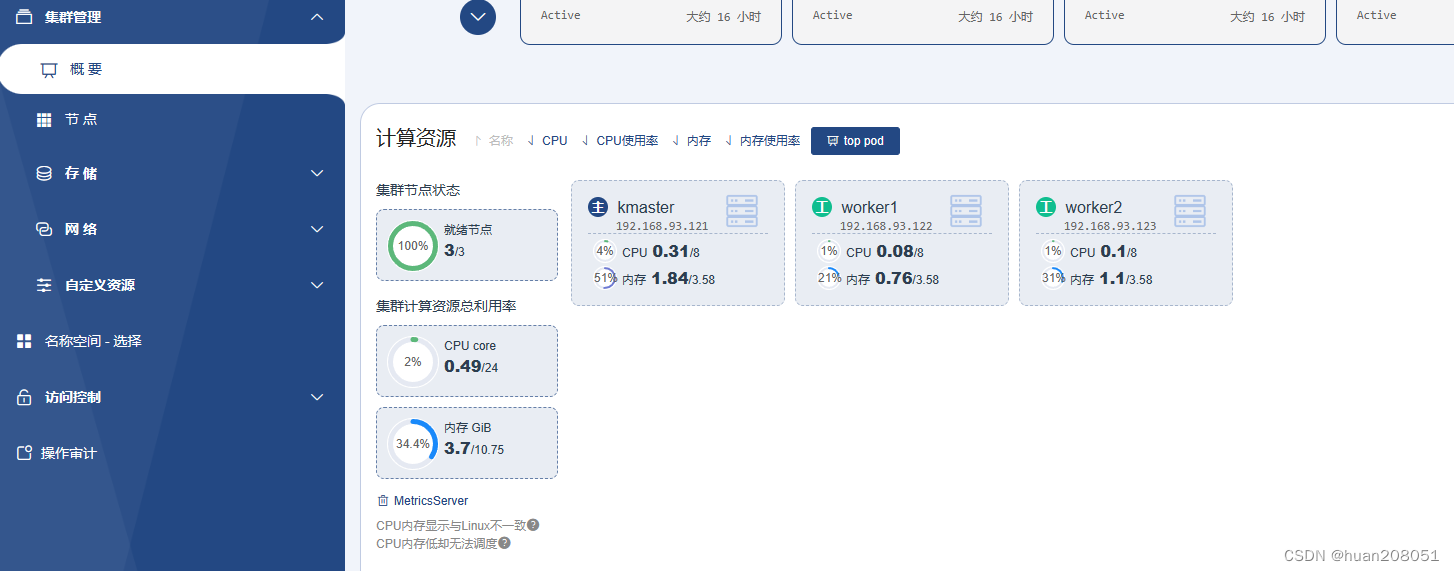Click the 集群计算资源总利用率 heading
This screenshot has height=571, width=1454.
tap(446, 306)
